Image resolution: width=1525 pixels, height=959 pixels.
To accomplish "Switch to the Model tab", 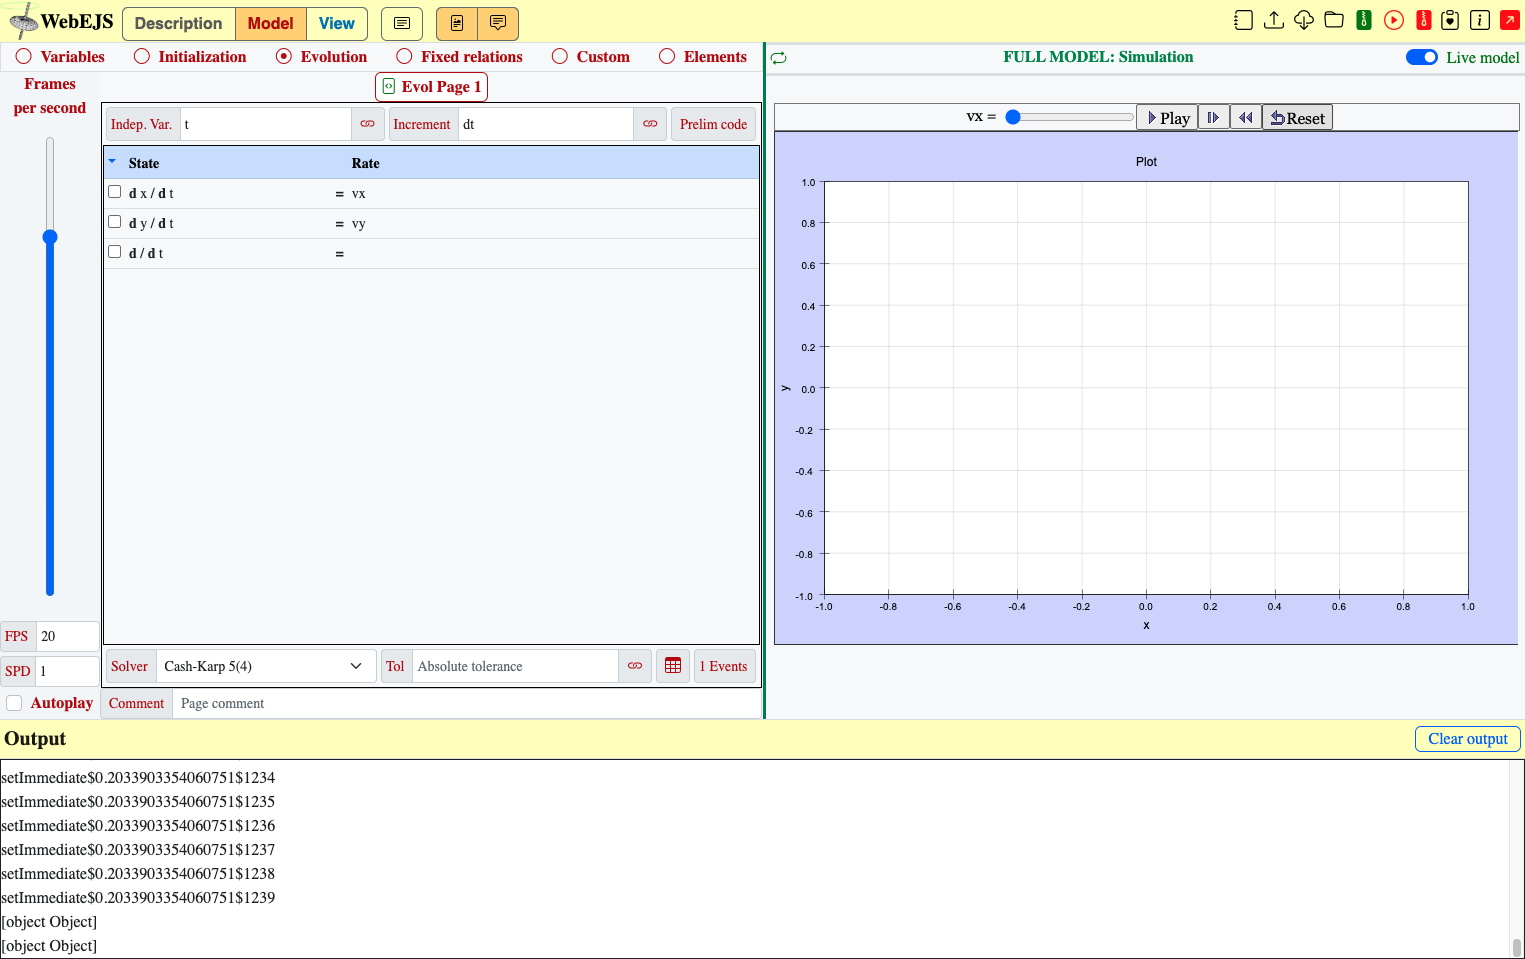I will click(271, 23).
